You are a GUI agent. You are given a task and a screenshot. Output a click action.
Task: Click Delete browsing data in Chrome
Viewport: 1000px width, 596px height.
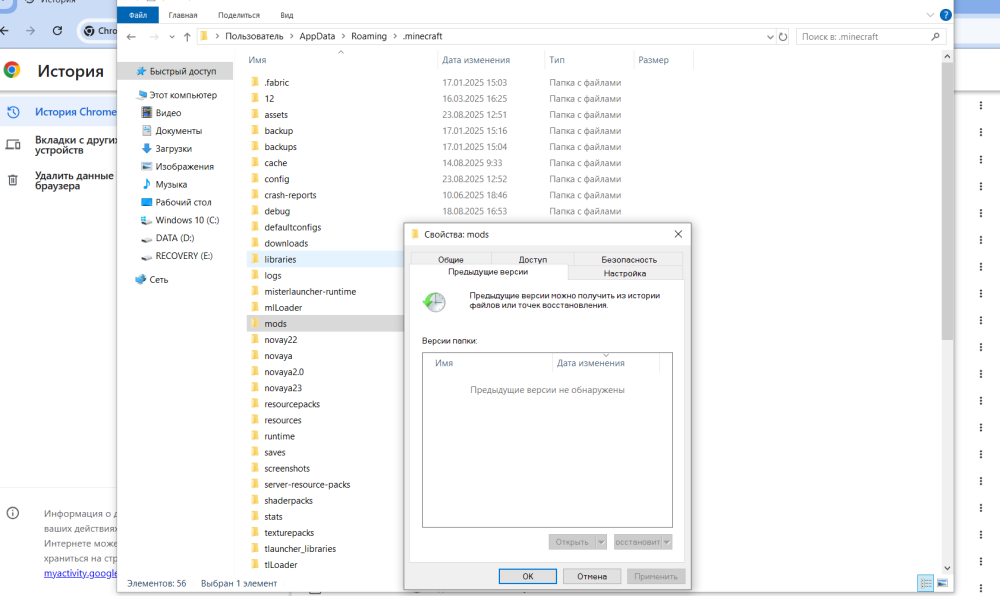pyautogui.click(x=61, y=180)
